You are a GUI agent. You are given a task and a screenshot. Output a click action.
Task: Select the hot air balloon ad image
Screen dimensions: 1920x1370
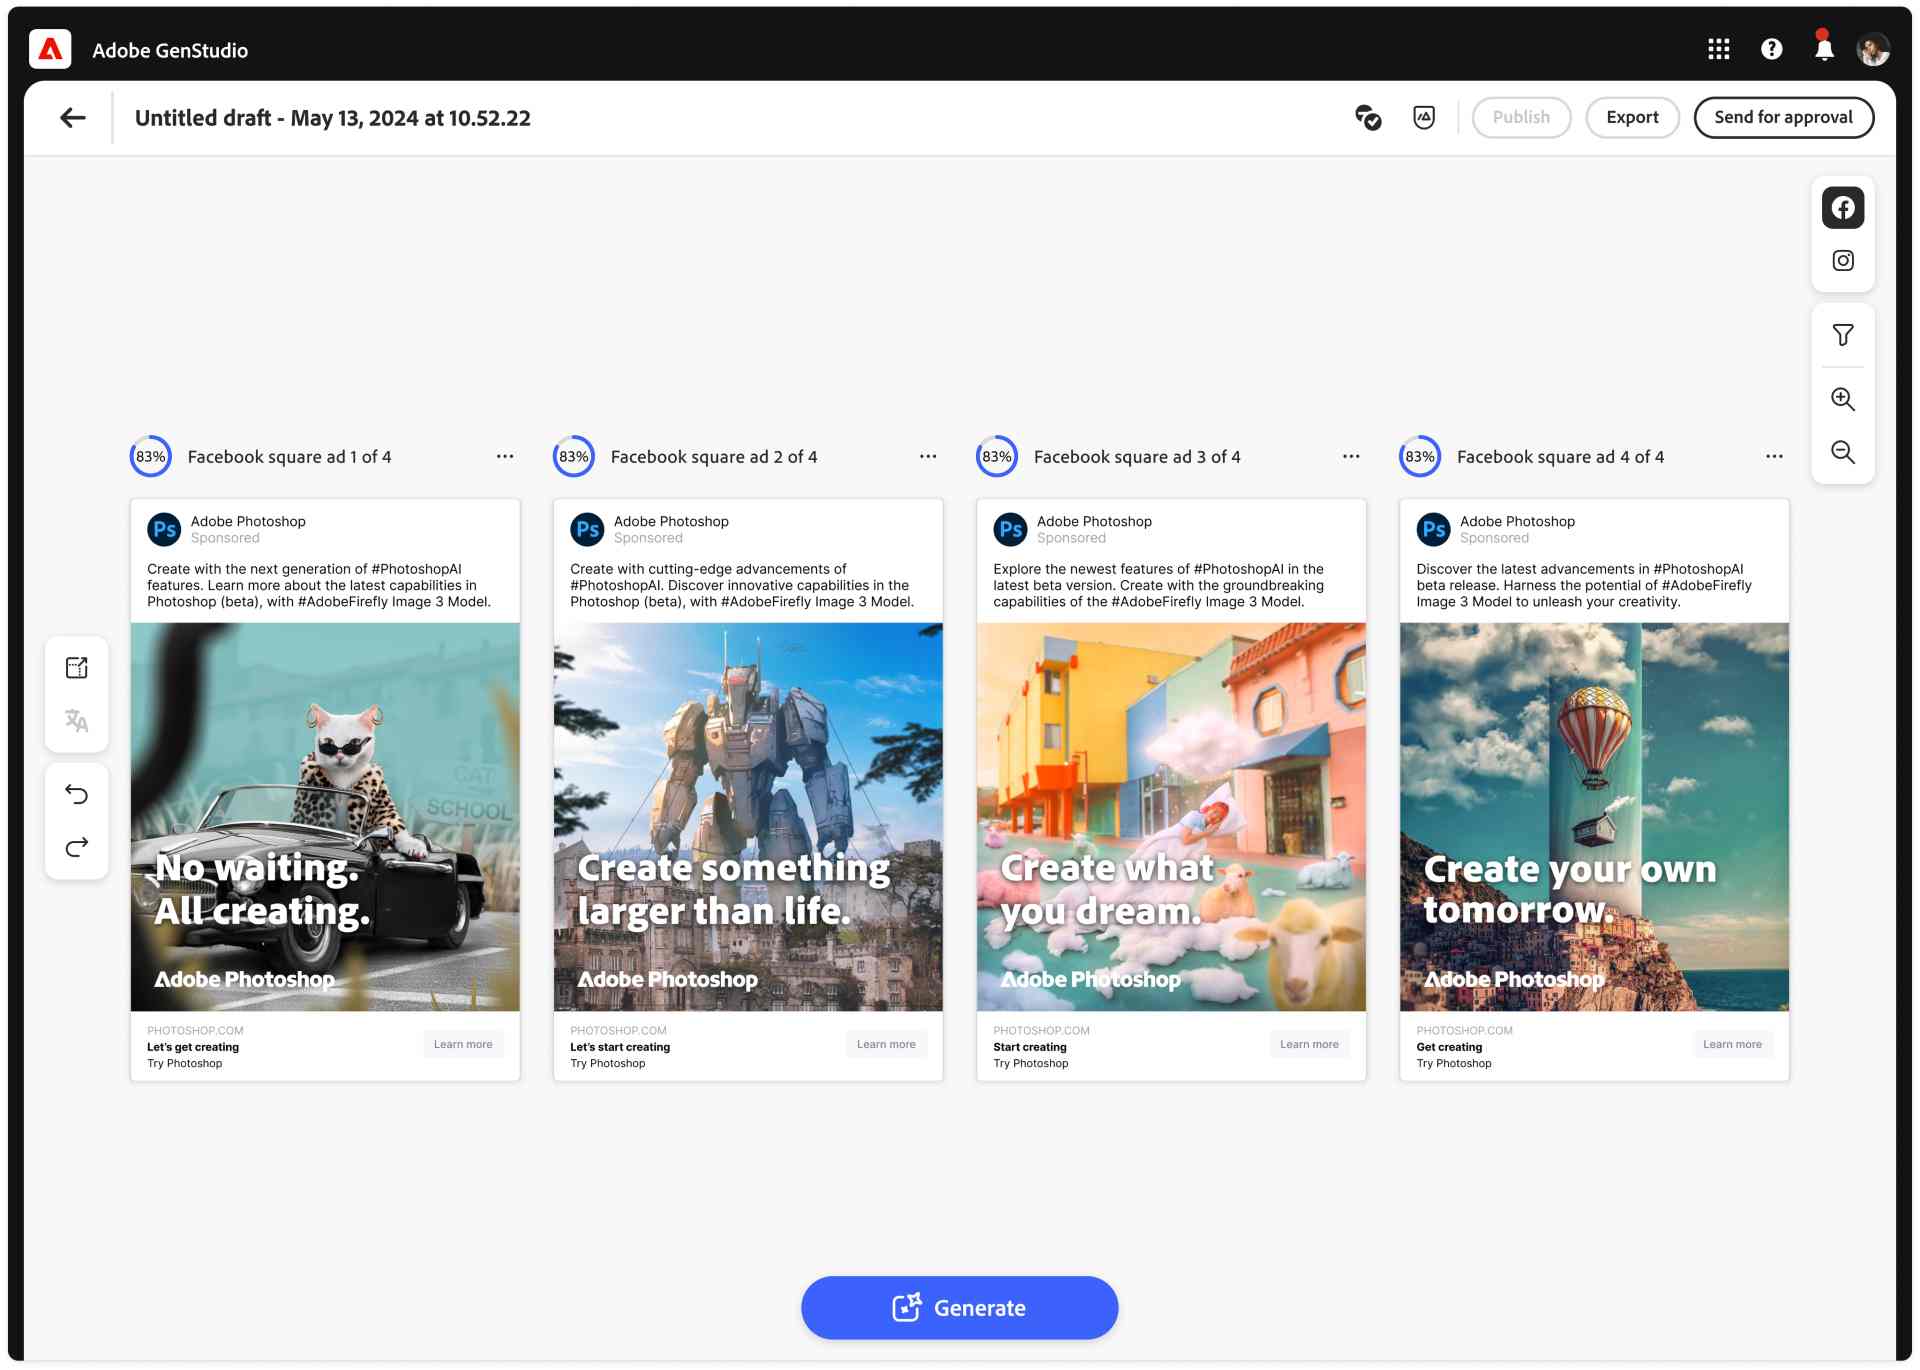tap(1594, 817)
